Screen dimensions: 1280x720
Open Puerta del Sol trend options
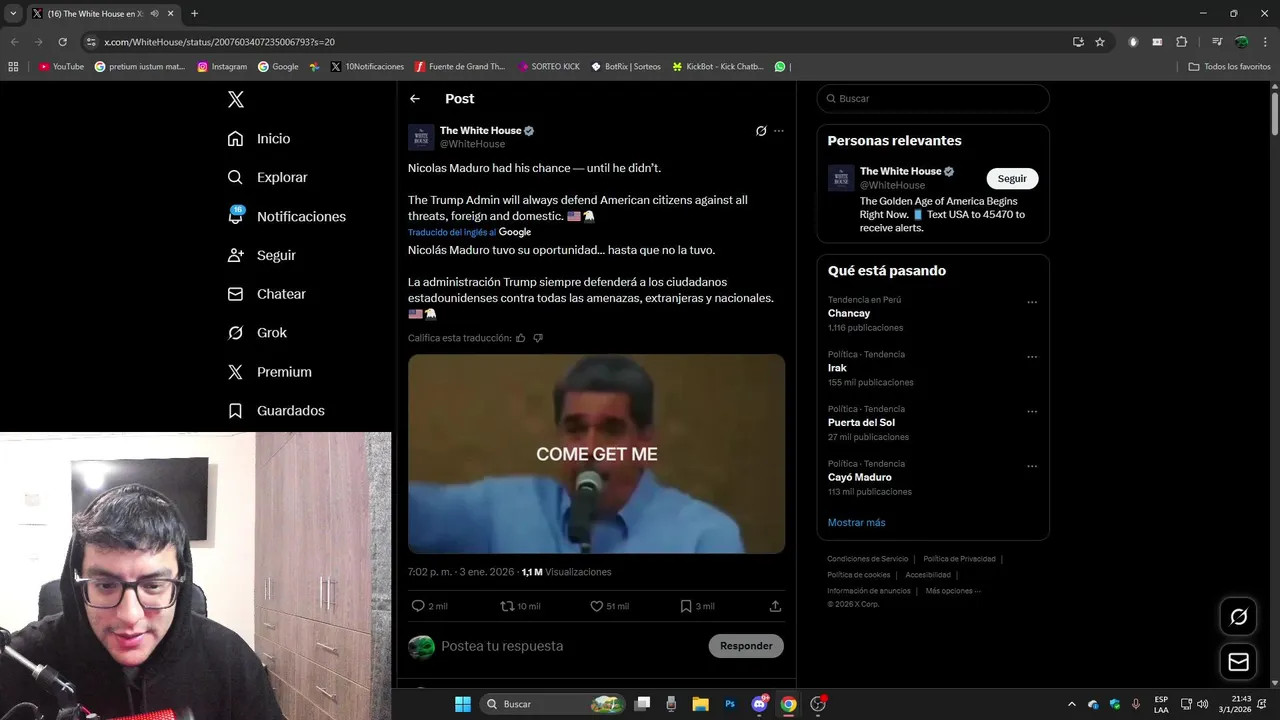(x=1032, y=411)
